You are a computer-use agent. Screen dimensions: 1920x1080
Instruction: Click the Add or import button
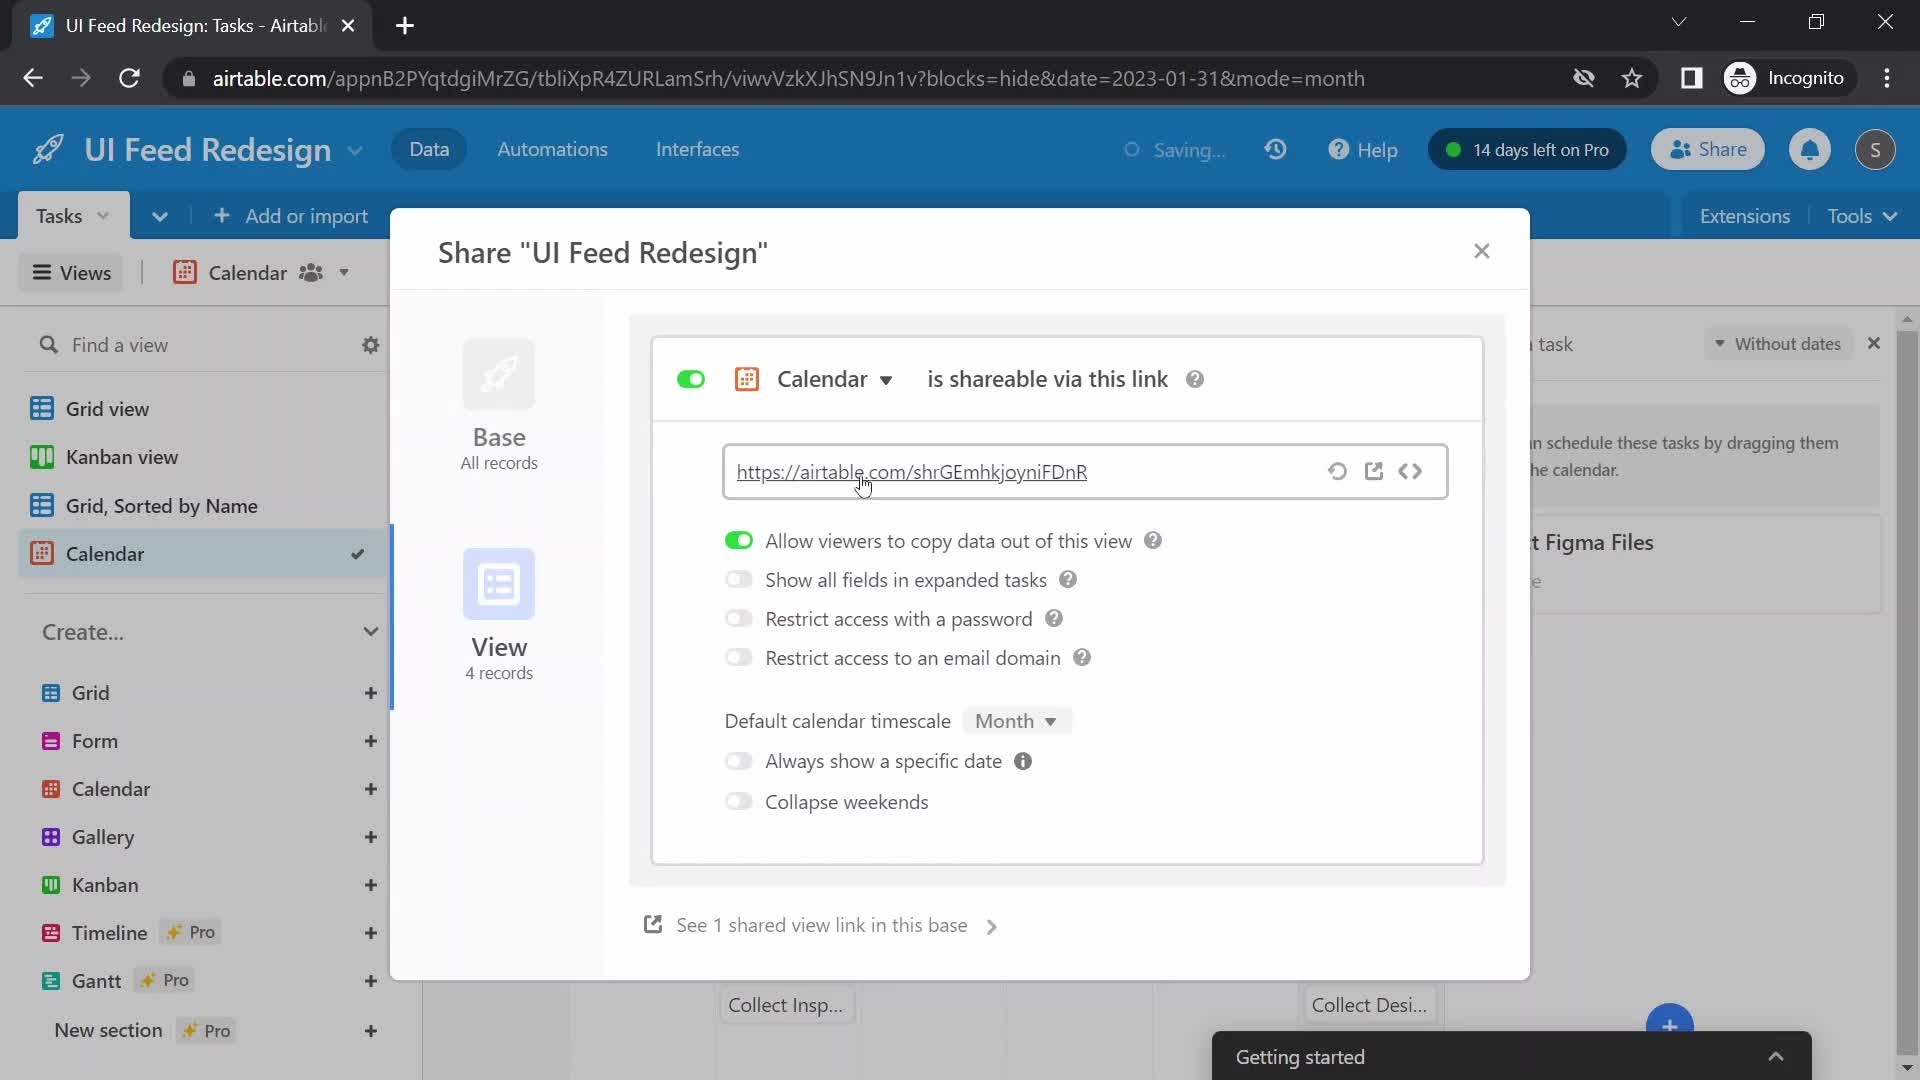click(x=291, y=215)
